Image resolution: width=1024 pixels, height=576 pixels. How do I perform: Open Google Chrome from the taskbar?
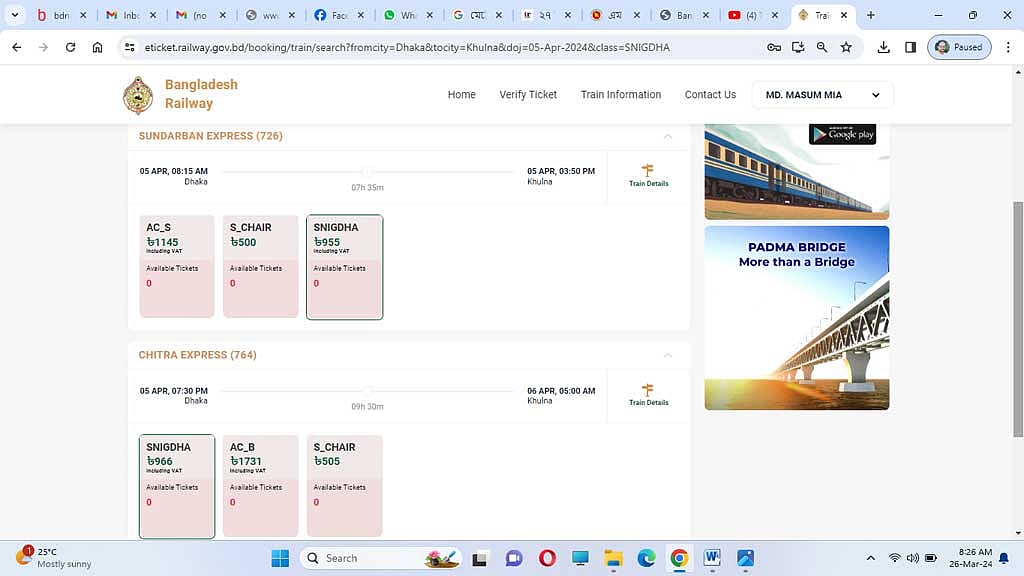(x=679, y=558)
